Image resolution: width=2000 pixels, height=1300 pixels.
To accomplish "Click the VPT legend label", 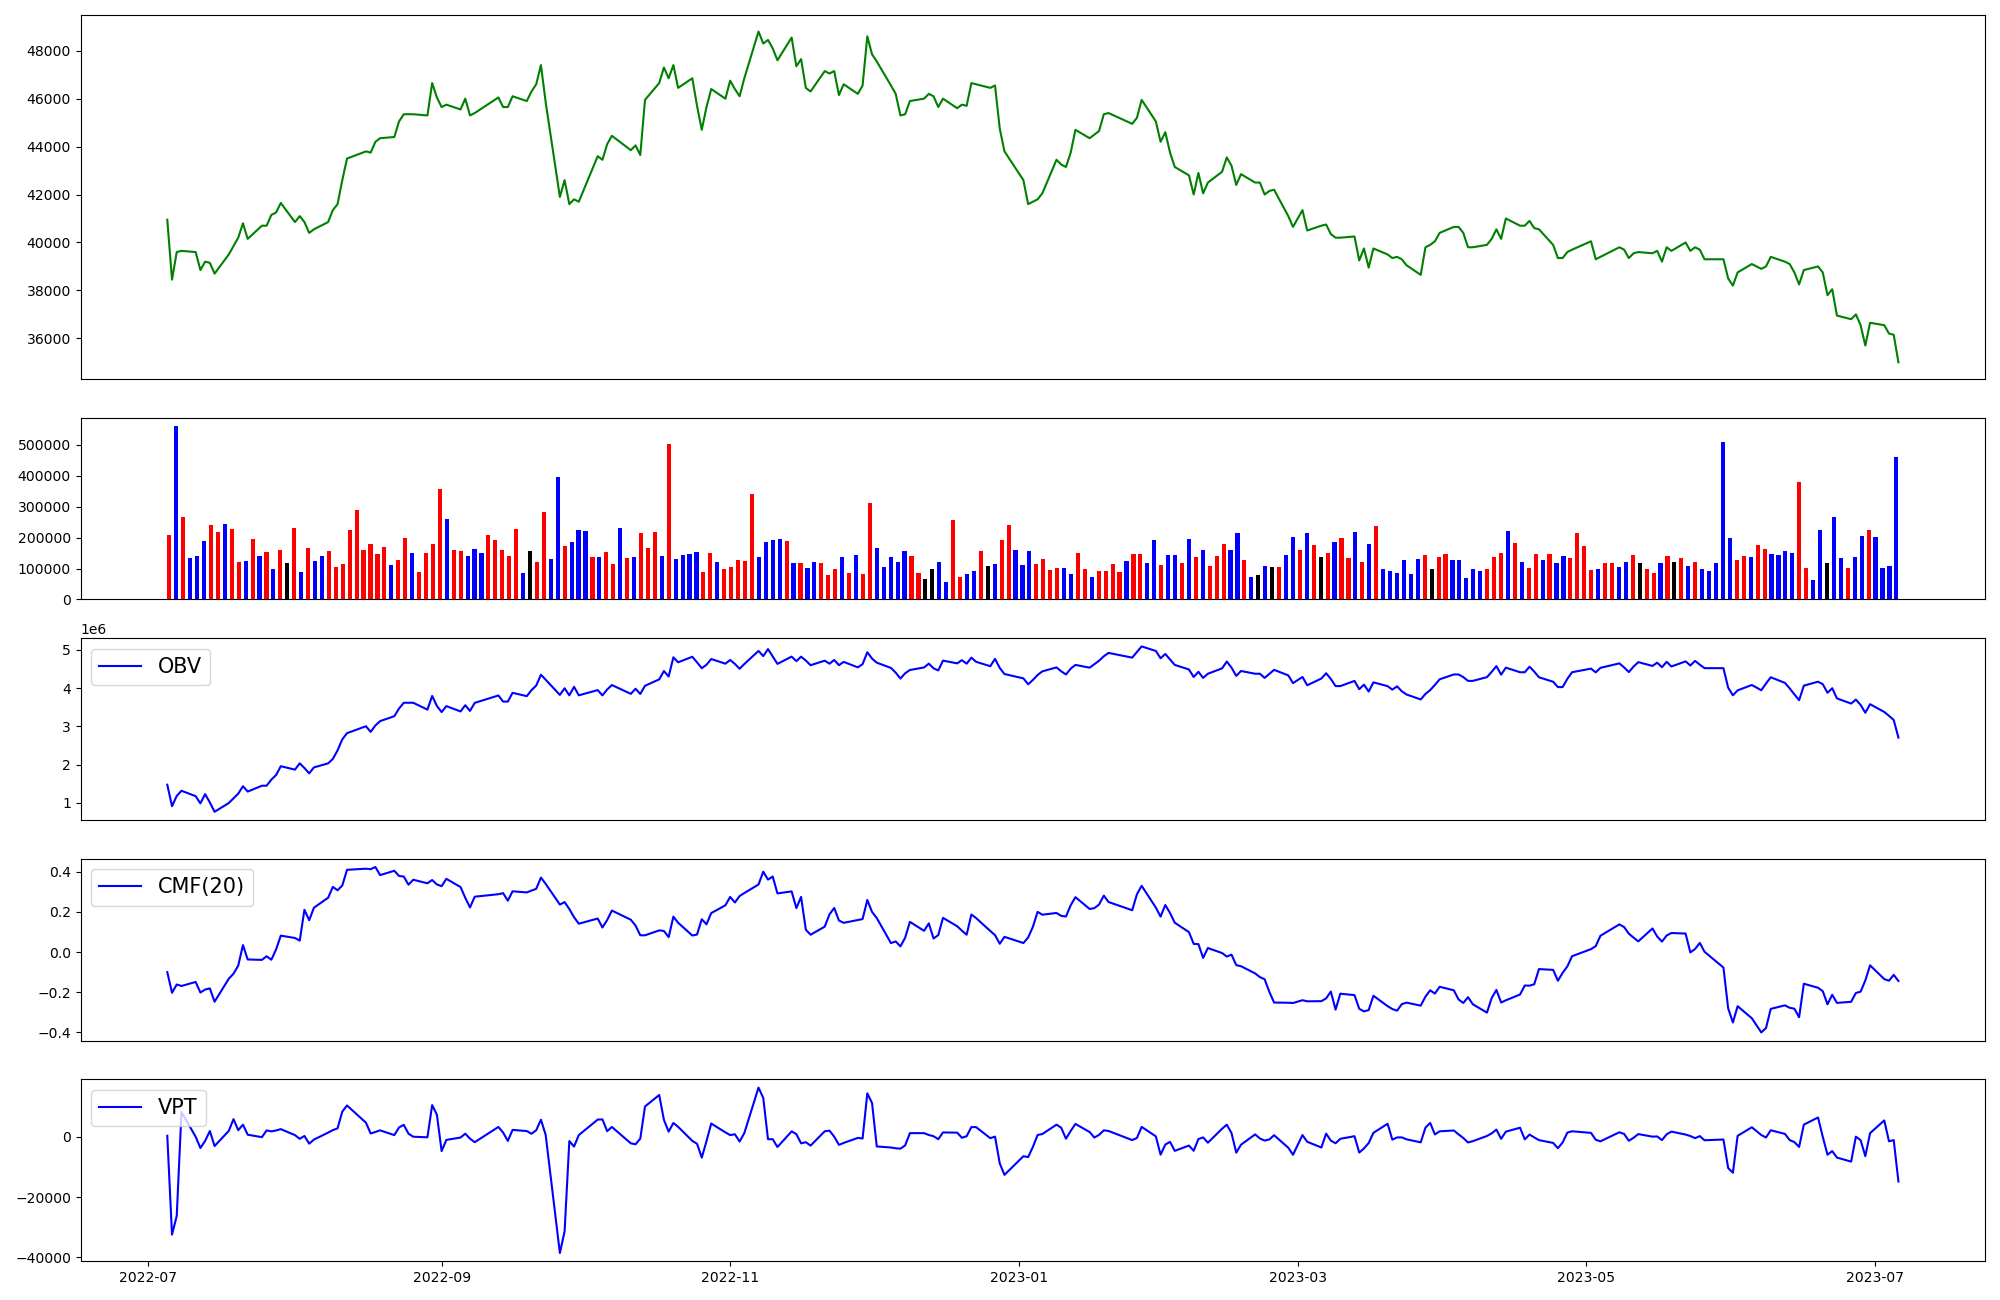I will pos(178,1107).
